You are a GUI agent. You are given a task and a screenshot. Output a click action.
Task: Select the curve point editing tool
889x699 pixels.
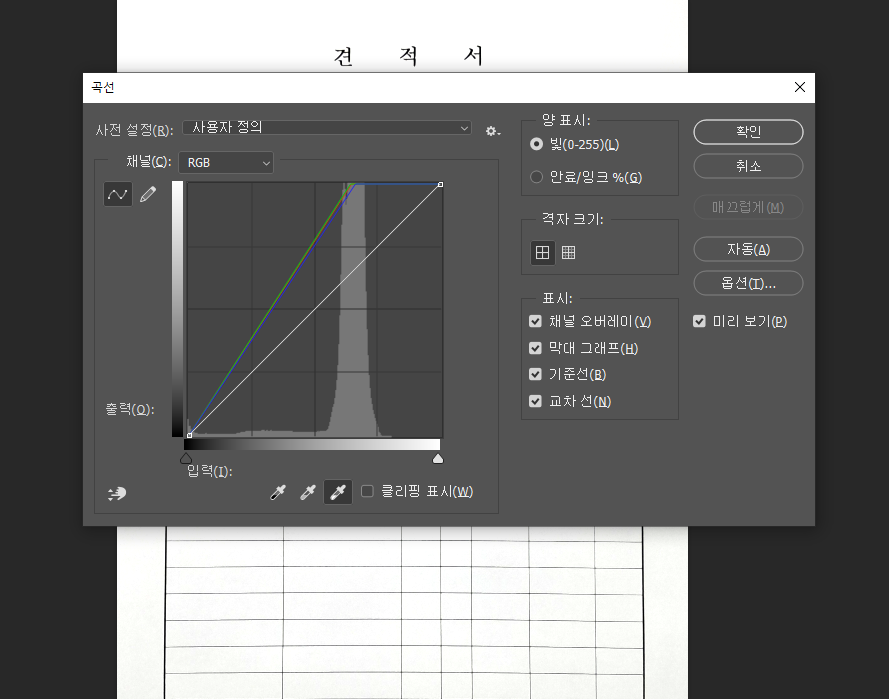coord(118,194)
